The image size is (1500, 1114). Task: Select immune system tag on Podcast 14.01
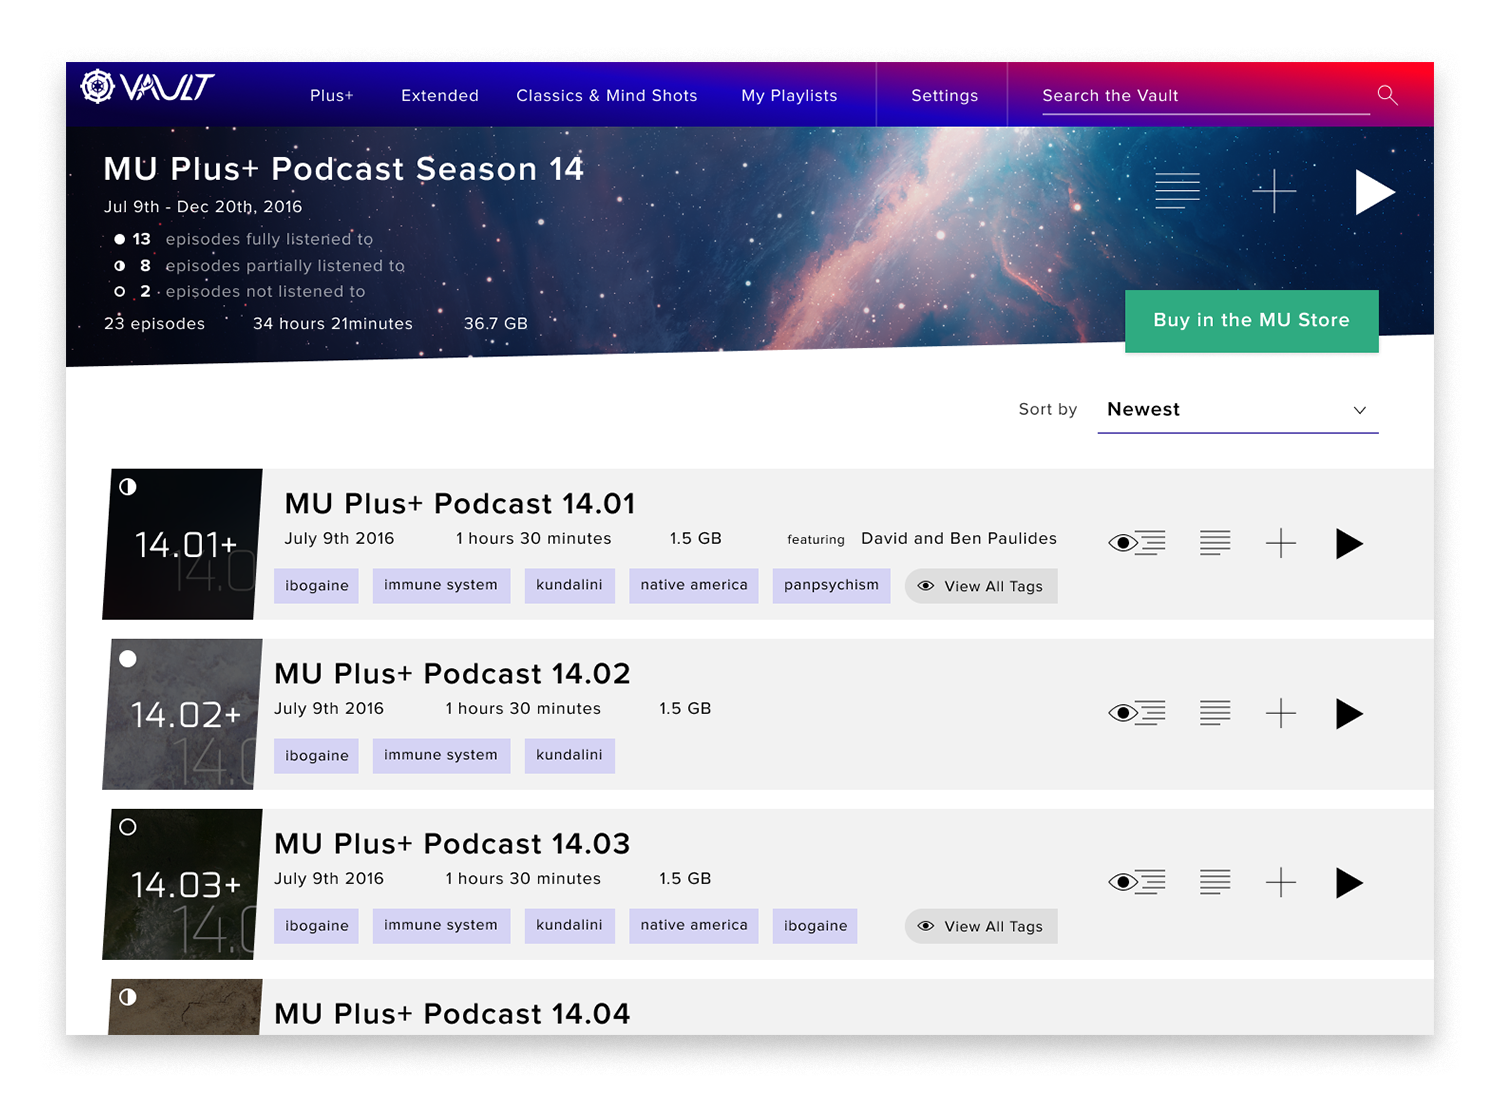tap(441, 585)
